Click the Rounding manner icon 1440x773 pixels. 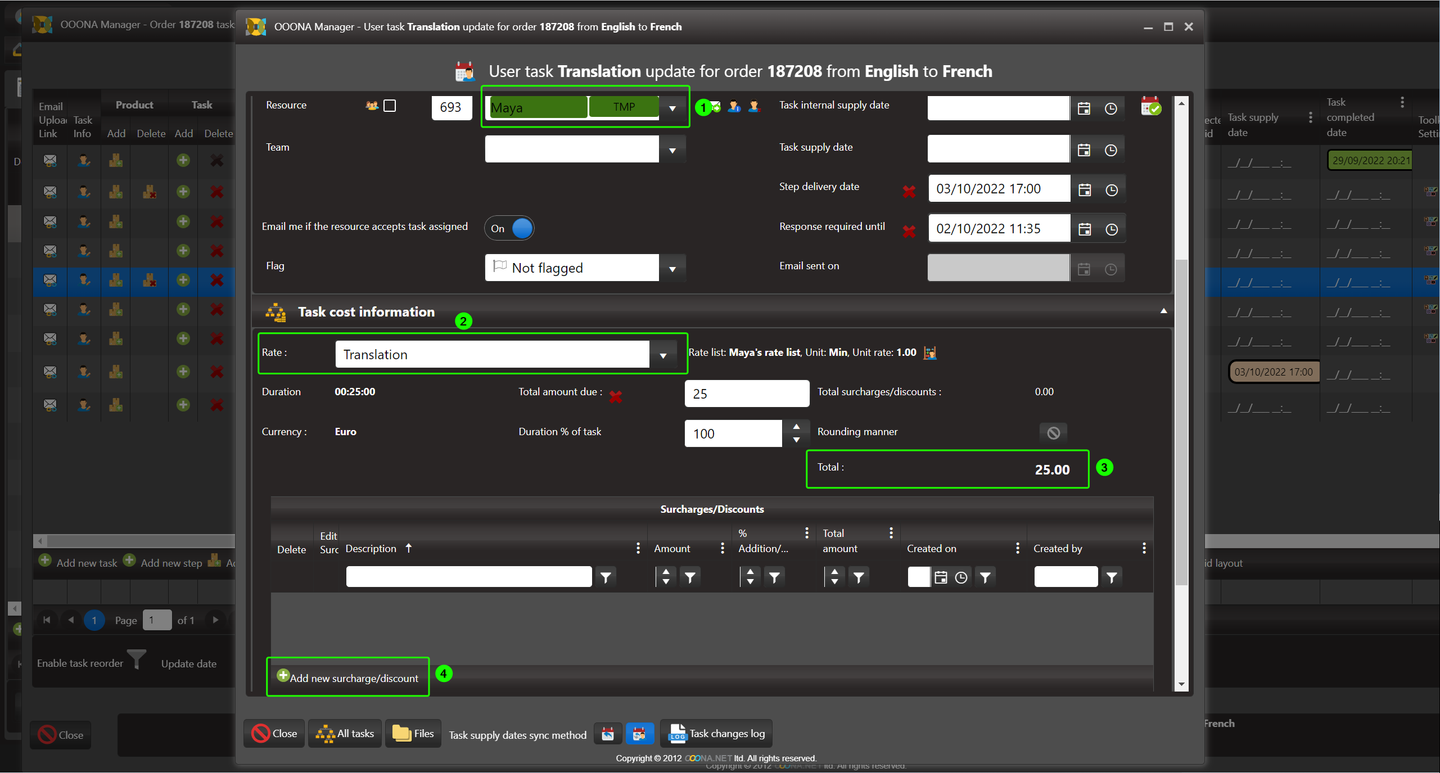tap(1052, 432)
